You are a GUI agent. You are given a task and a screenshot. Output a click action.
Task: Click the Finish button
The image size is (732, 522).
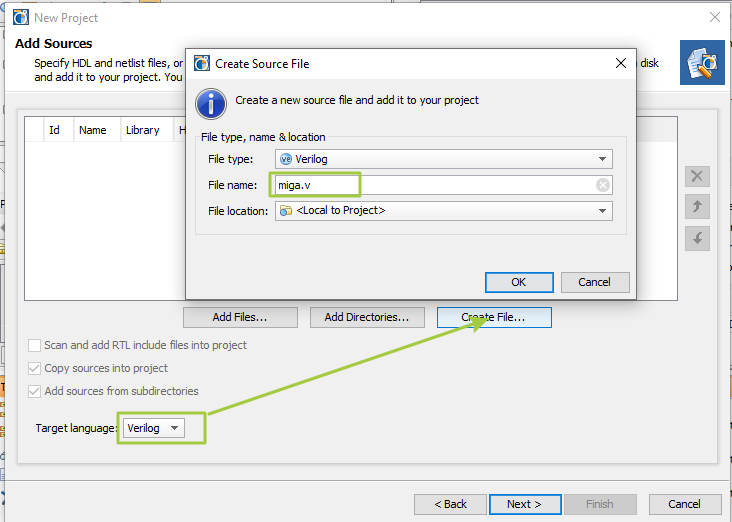[x=600, y=504]
